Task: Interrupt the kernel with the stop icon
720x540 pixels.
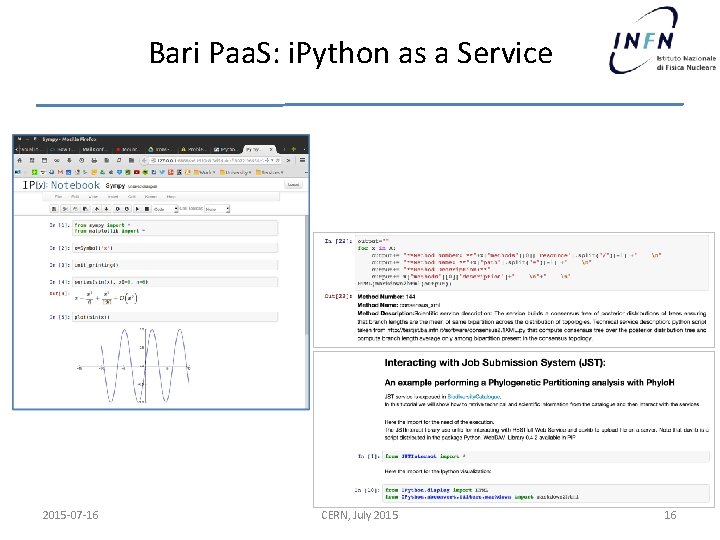Action: [147, 209]
